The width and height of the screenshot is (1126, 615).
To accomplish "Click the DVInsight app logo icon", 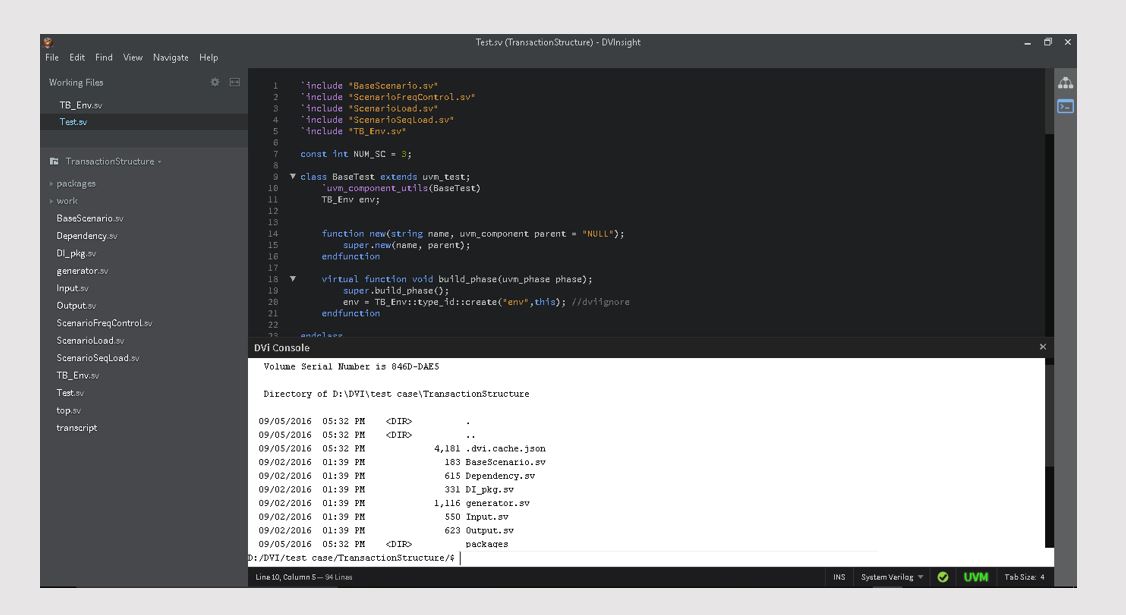I will 48,42.
